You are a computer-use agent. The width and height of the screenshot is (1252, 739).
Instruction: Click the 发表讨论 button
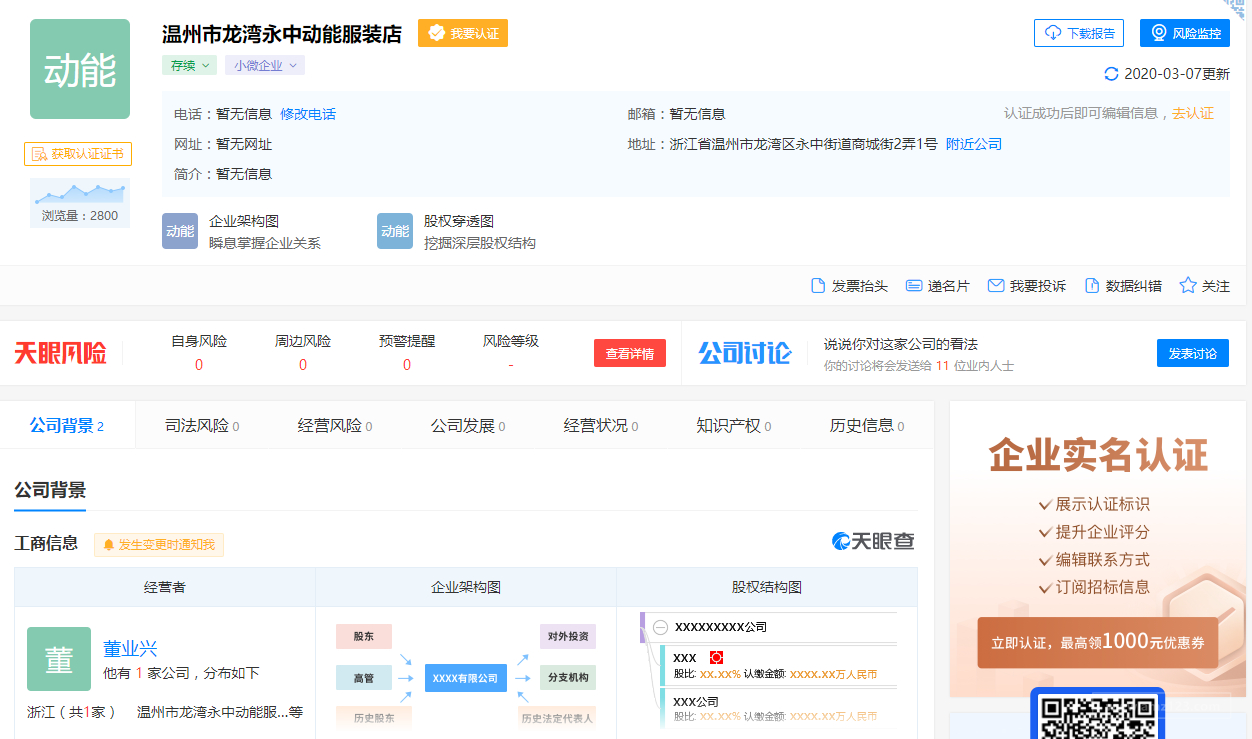[x=1192, y=353]
